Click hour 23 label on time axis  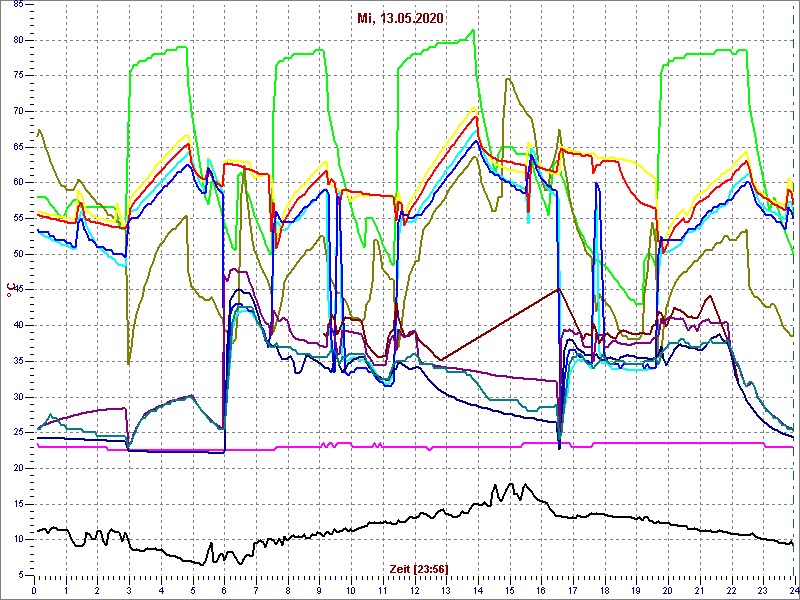tap(762, 589)
